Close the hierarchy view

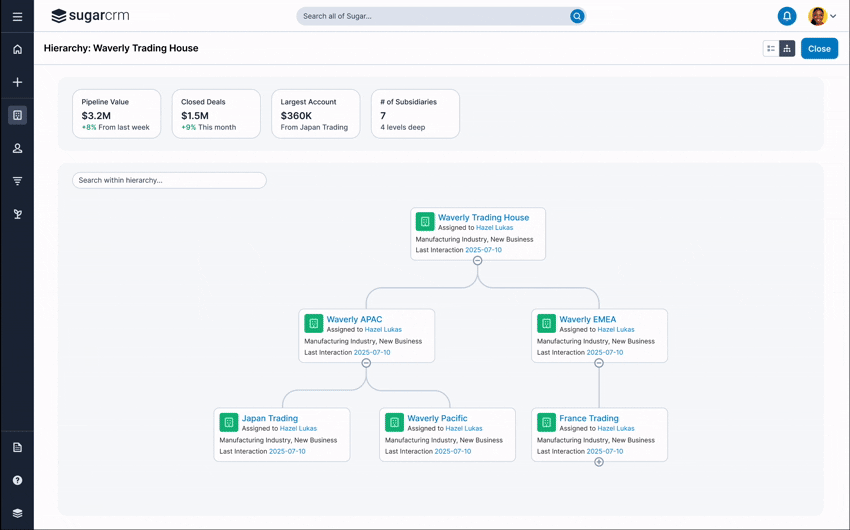click(x=819, y=49)
